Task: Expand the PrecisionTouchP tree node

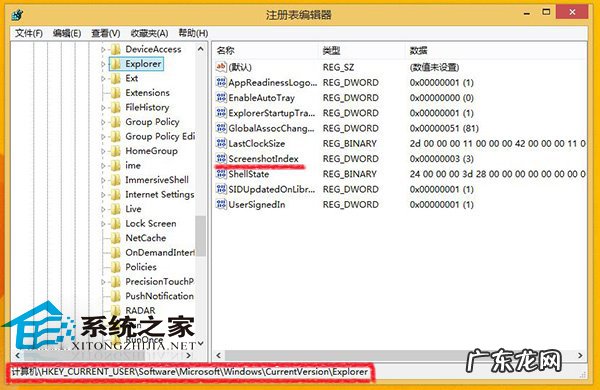Action: click(x=103, y=282)
